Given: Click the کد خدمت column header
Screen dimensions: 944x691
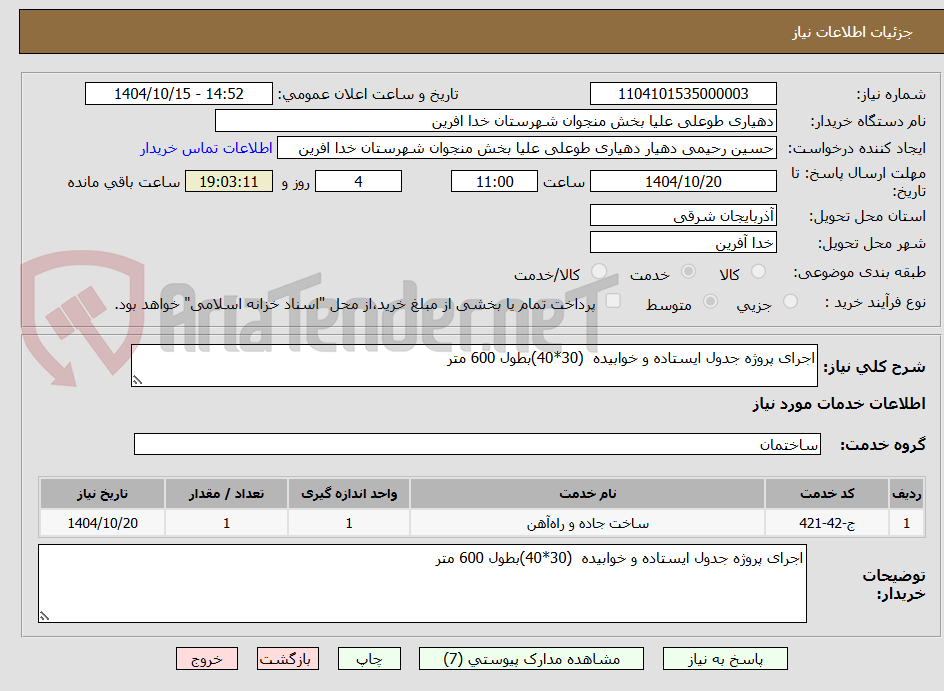Looking at the screenshot, I should pos(827,494).
